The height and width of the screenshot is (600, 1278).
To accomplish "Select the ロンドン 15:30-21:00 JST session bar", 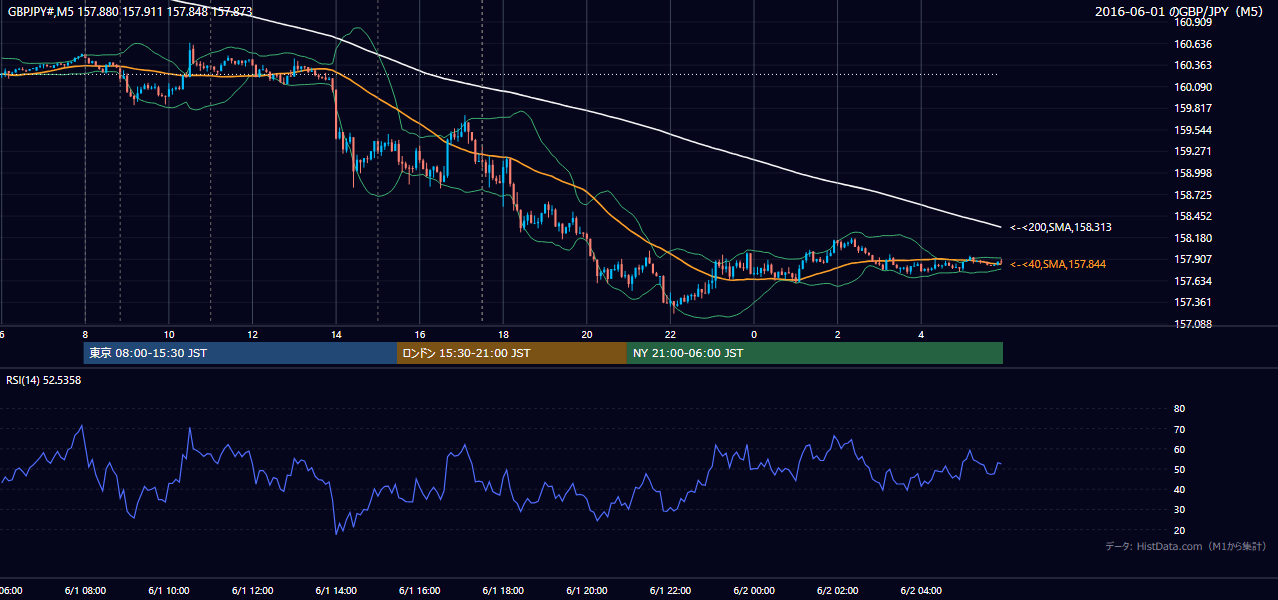I will pyautogui.click(x=512, y=353).
